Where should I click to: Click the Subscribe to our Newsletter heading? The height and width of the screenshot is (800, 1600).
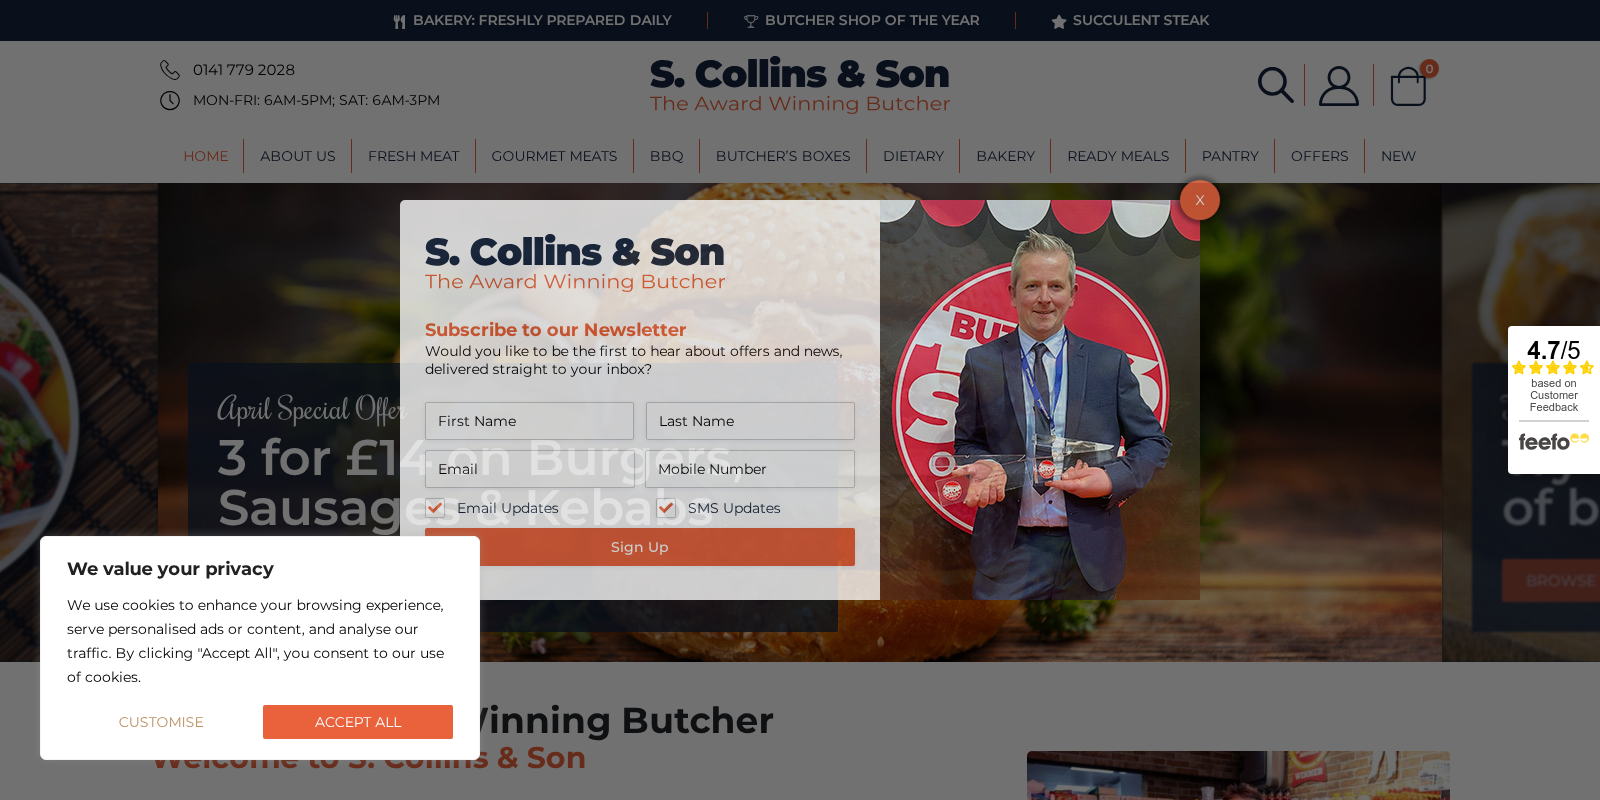click(555, 330)
